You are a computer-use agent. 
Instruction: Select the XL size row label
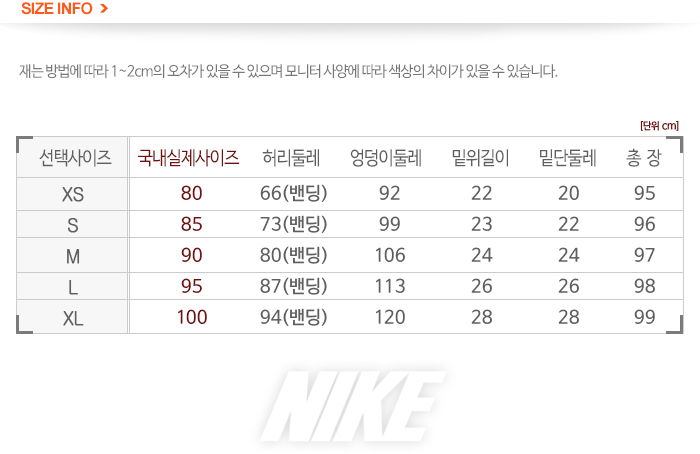tap(73, 318)
